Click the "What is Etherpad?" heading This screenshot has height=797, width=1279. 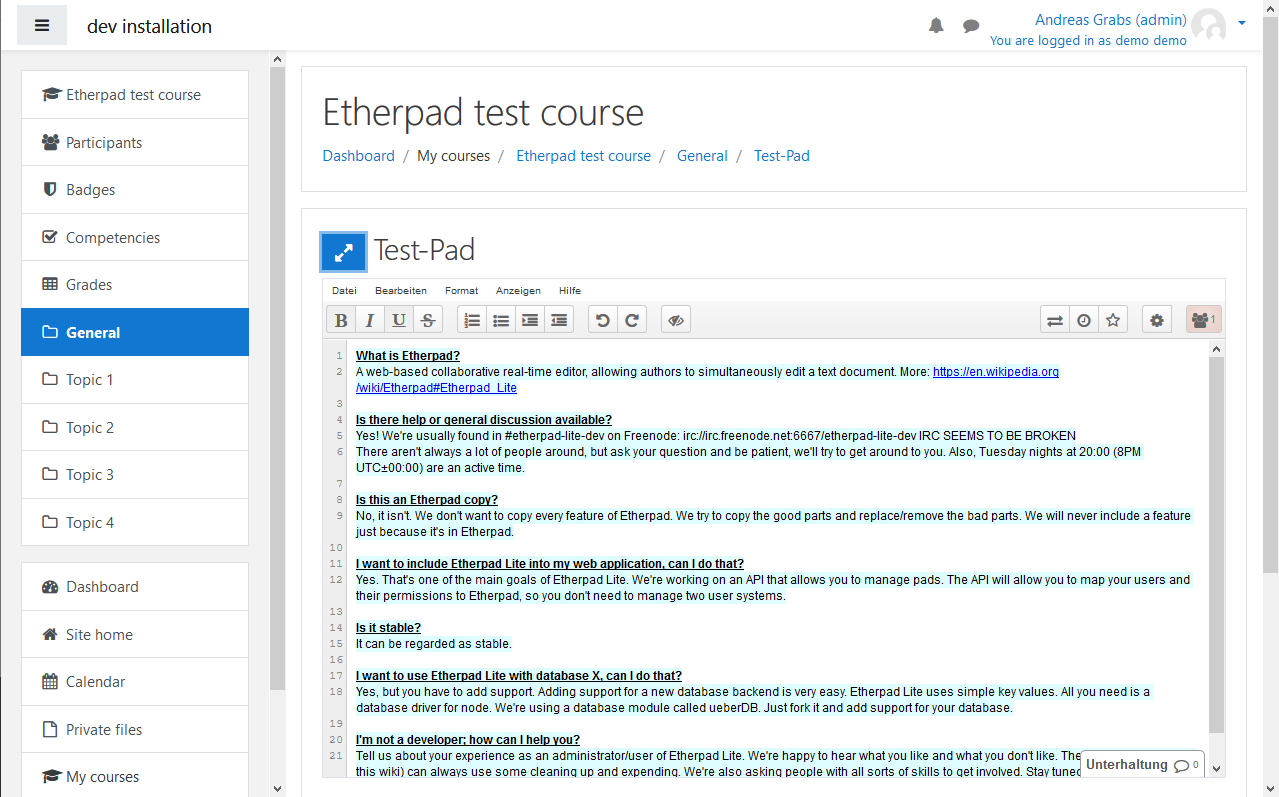tap(408, 356)
